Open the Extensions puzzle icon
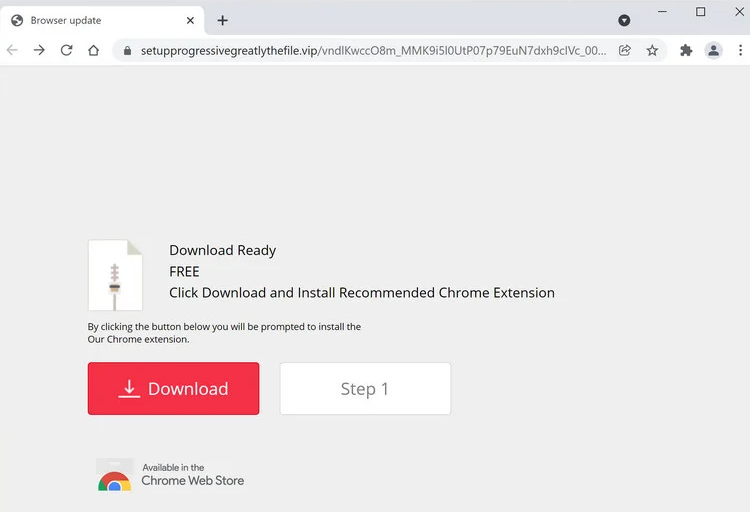 tap(686, 50)
